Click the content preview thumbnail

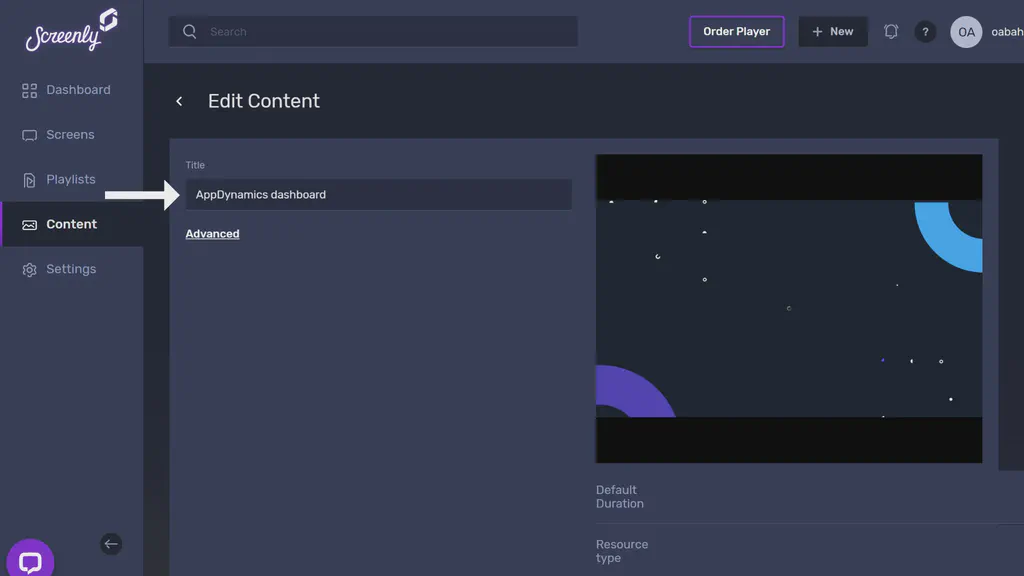[788, 306]
